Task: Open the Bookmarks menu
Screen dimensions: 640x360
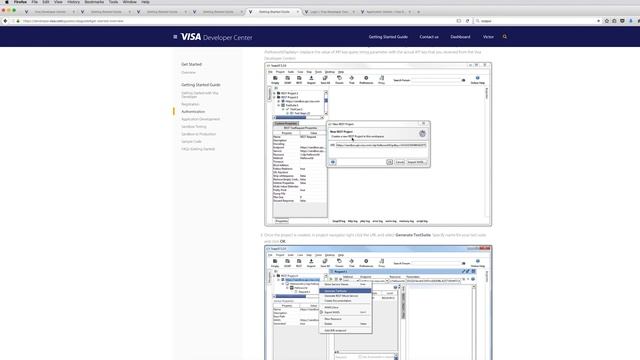Action: coord(94,2)
